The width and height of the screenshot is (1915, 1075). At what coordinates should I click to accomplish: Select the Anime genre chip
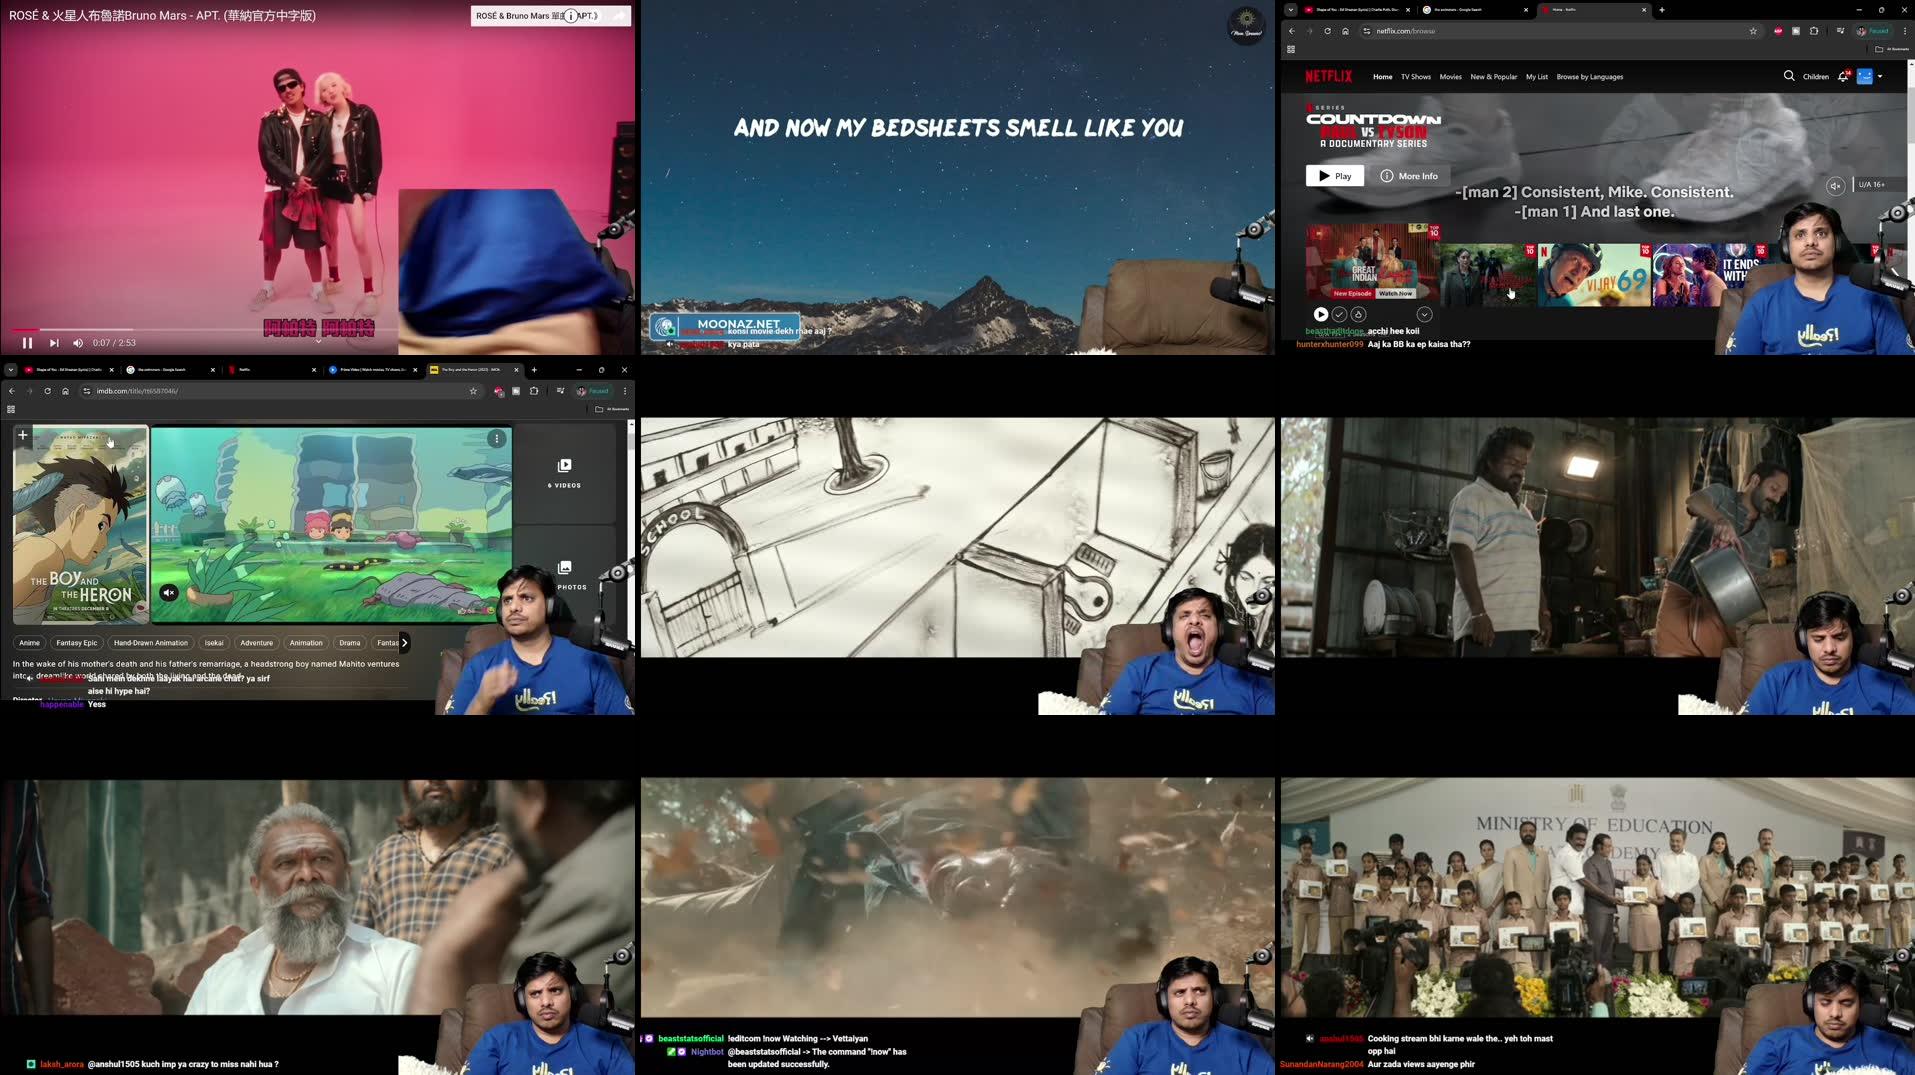coord(30,643)
